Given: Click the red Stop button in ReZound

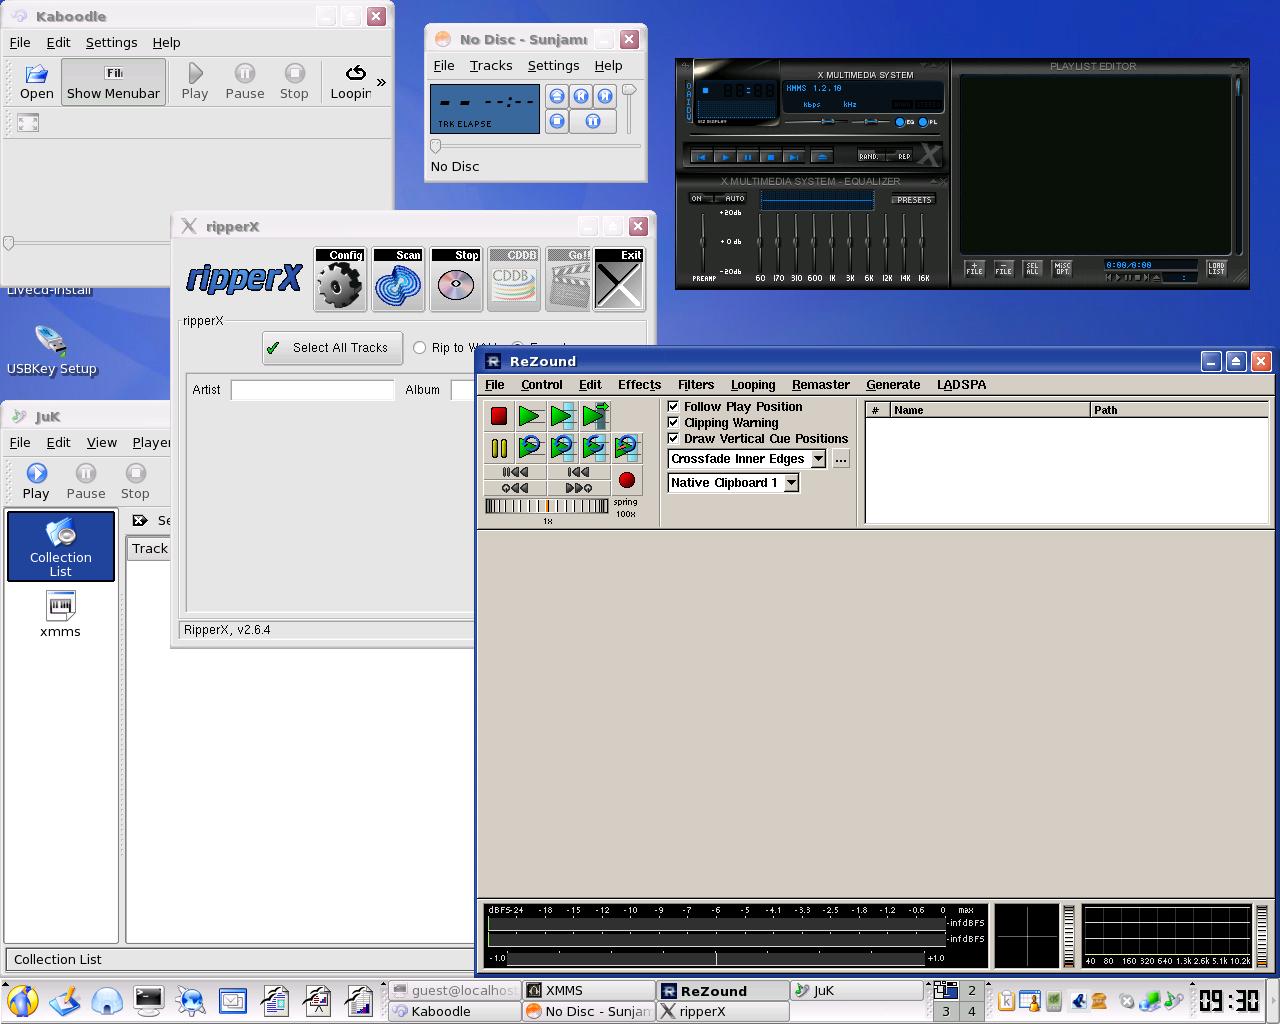Looking at the screenshot, I should [x=499, y=416].
